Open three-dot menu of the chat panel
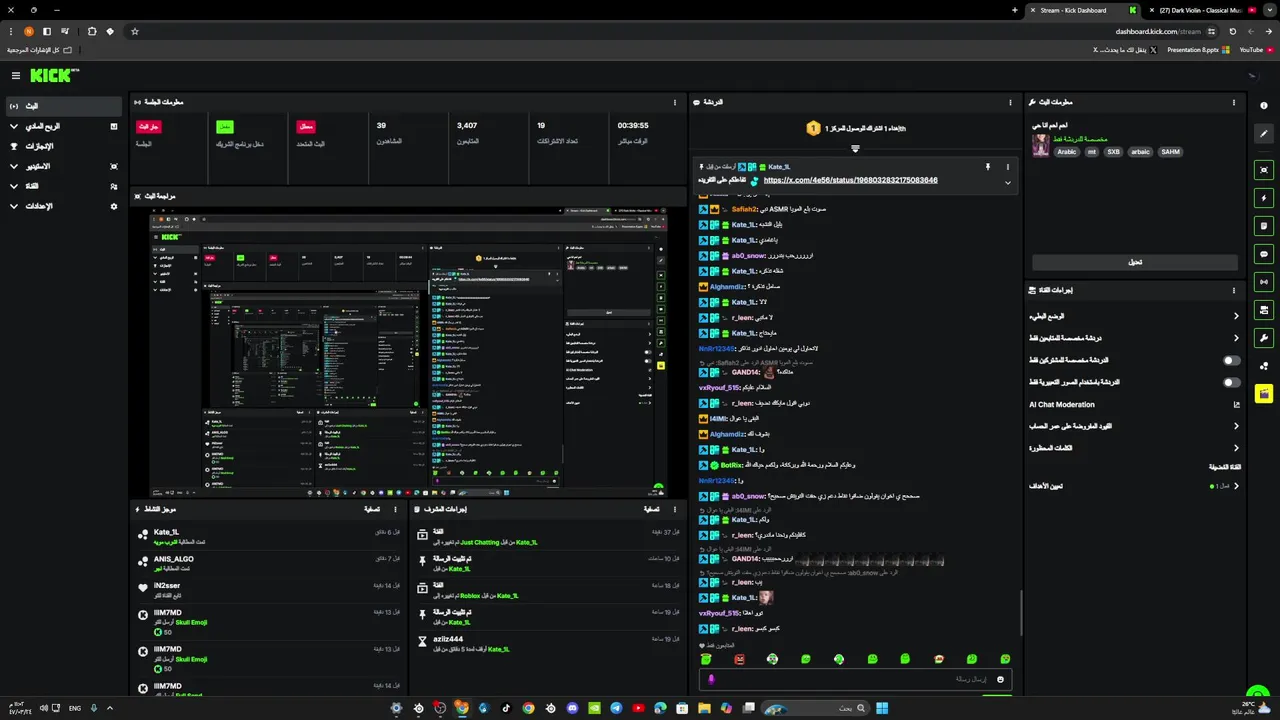 (1010, 102)
